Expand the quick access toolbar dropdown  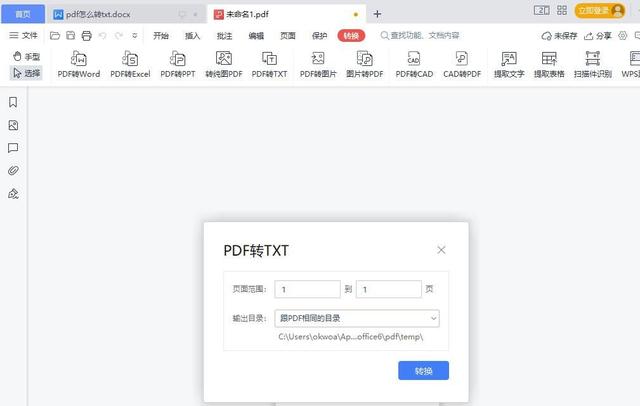coord(135,36)
